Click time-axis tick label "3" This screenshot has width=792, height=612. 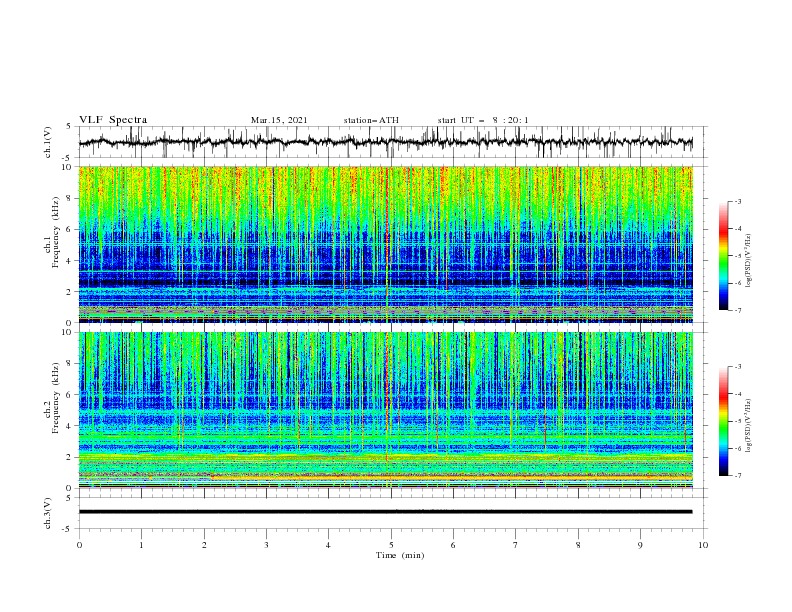click(x=267, y=545)
